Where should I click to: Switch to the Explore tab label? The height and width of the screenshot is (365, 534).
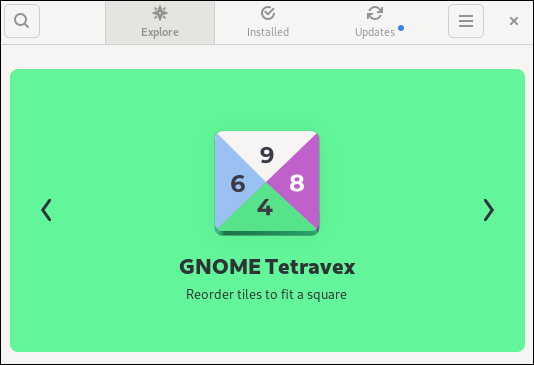coord(160,32)
